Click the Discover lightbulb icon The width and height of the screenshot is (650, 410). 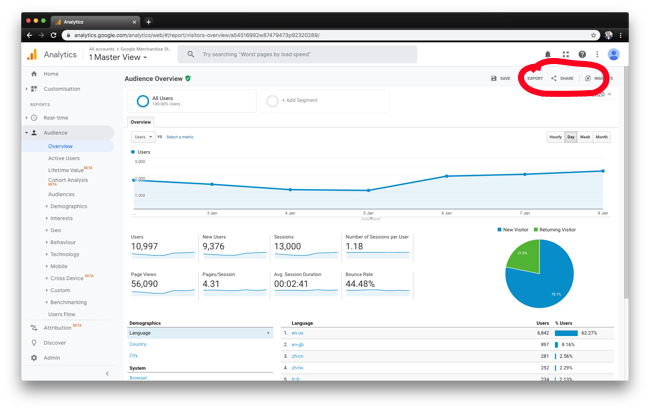coord(34,343)
